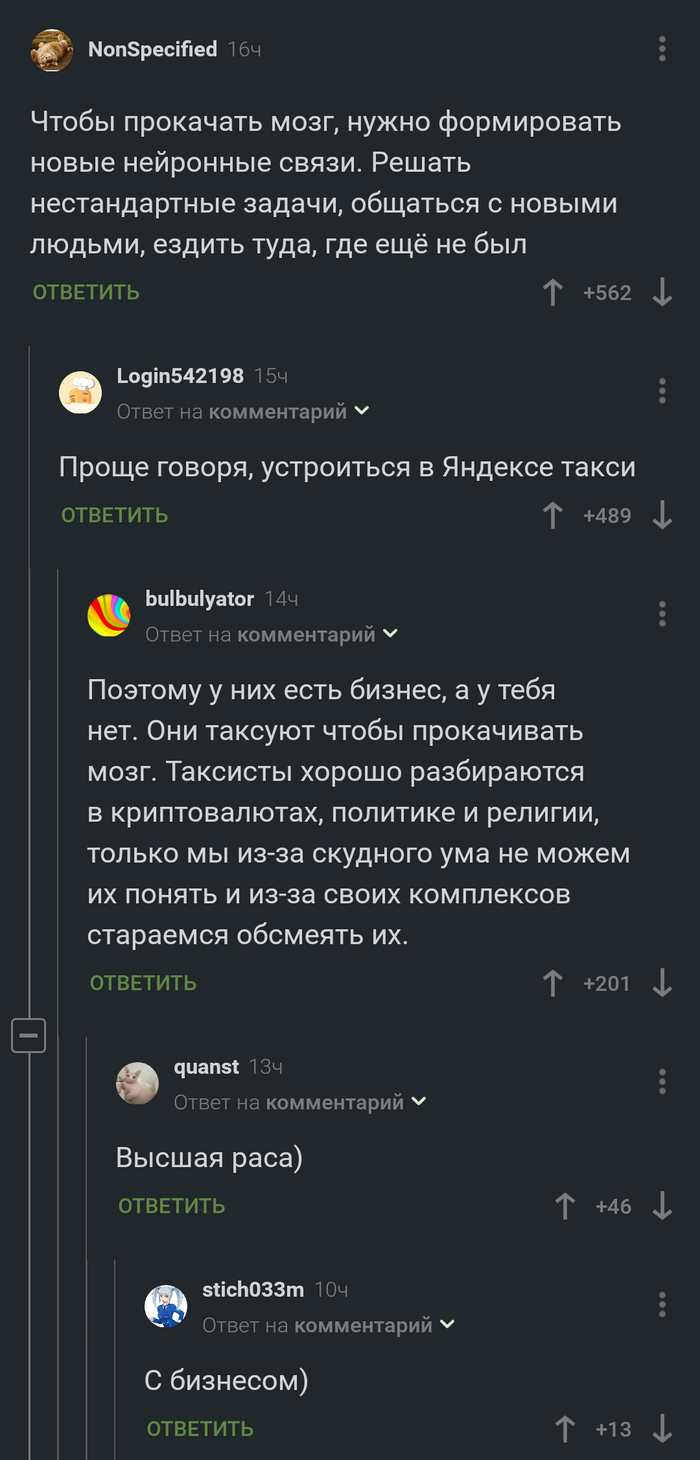700x1460 pixels.
Task: Open NonSpecified's profile avatar
Action: pyautogui.click(x=51, y=51)
